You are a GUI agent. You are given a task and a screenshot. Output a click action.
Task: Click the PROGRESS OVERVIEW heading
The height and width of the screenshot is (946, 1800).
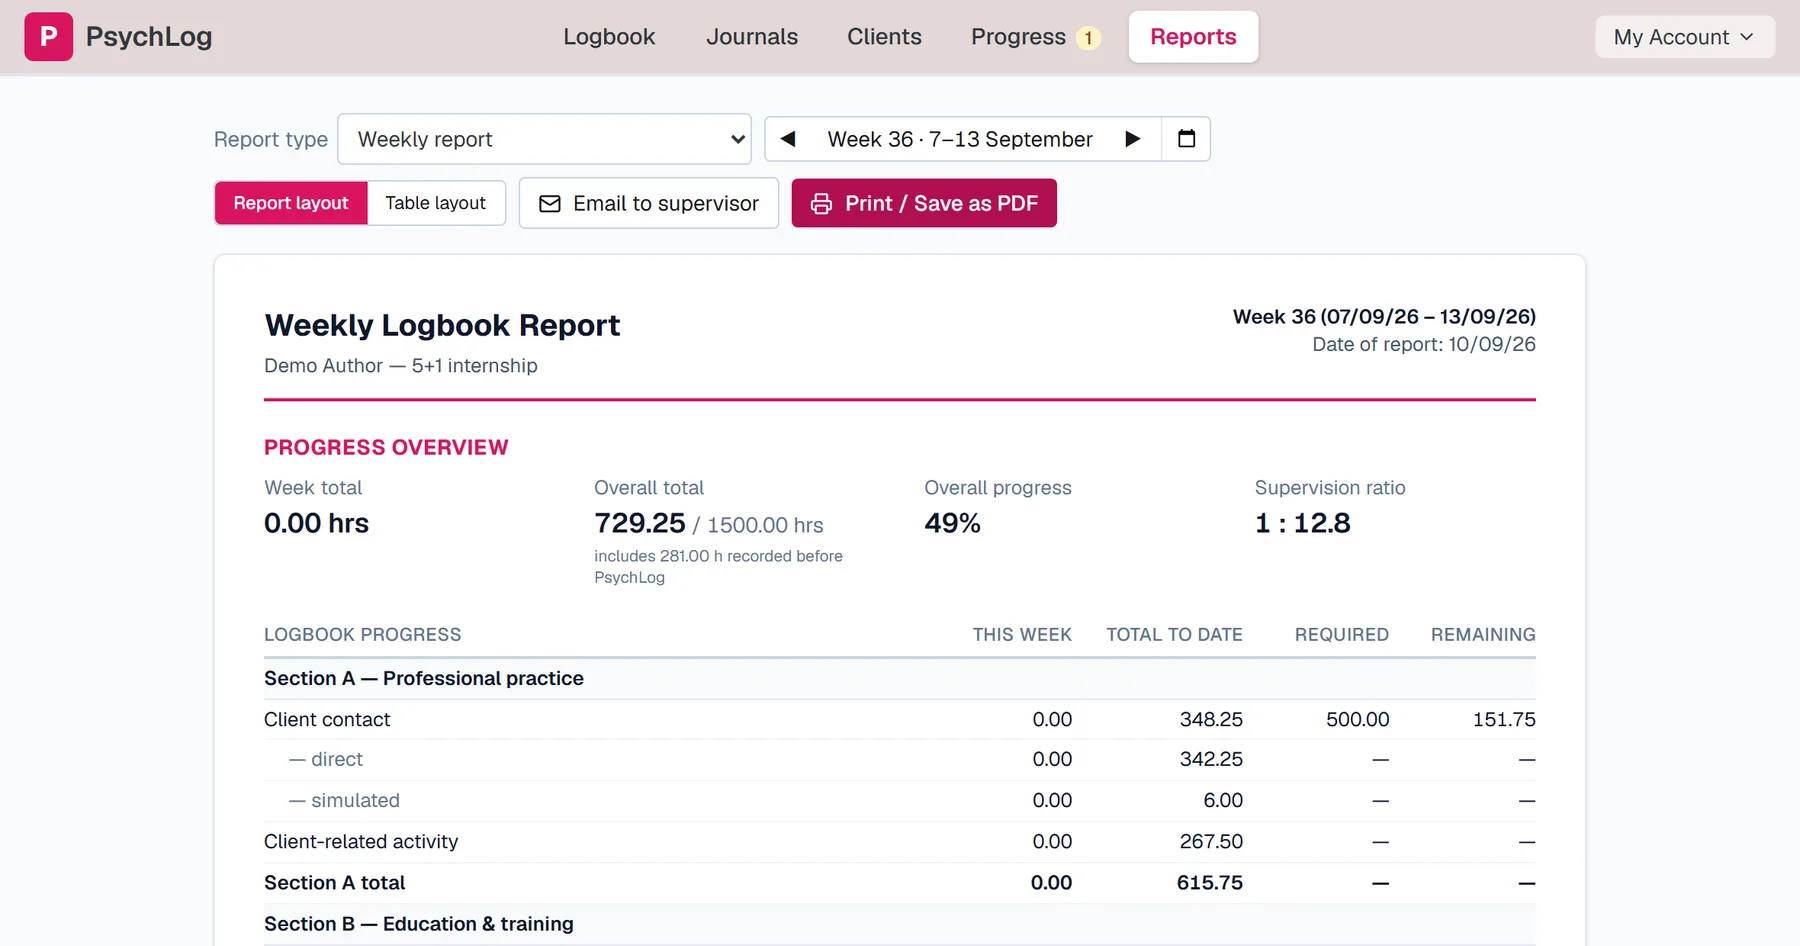point(386,447)
